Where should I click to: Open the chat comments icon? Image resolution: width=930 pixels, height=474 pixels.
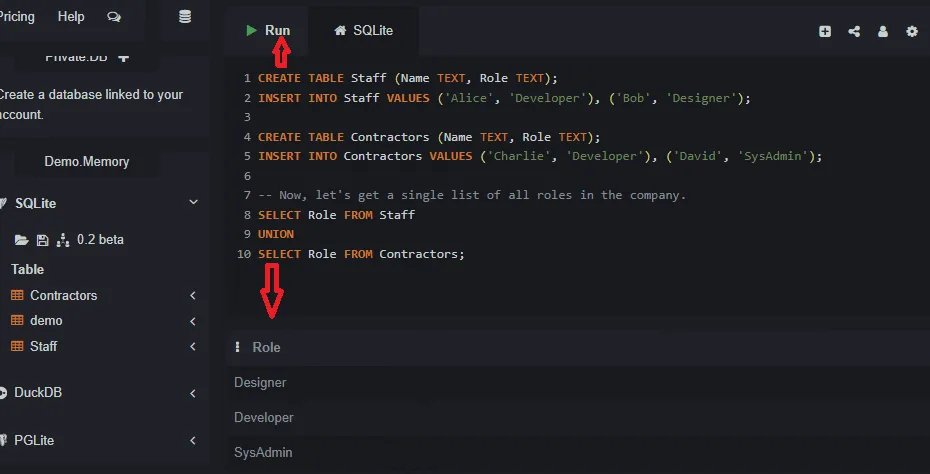pyautogui.click(x=114, y=17)
